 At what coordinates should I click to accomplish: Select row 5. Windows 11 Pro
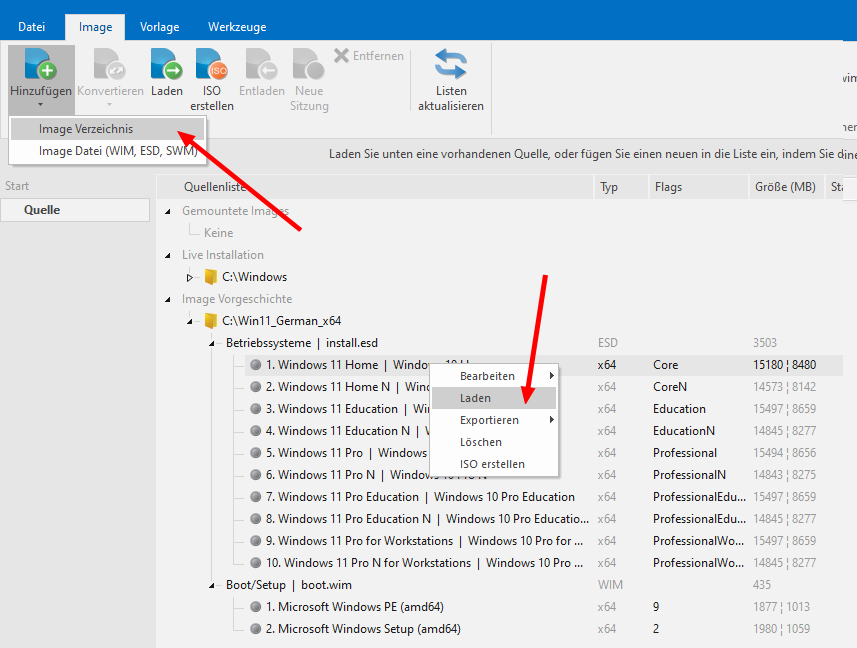(x=544, y=452)
